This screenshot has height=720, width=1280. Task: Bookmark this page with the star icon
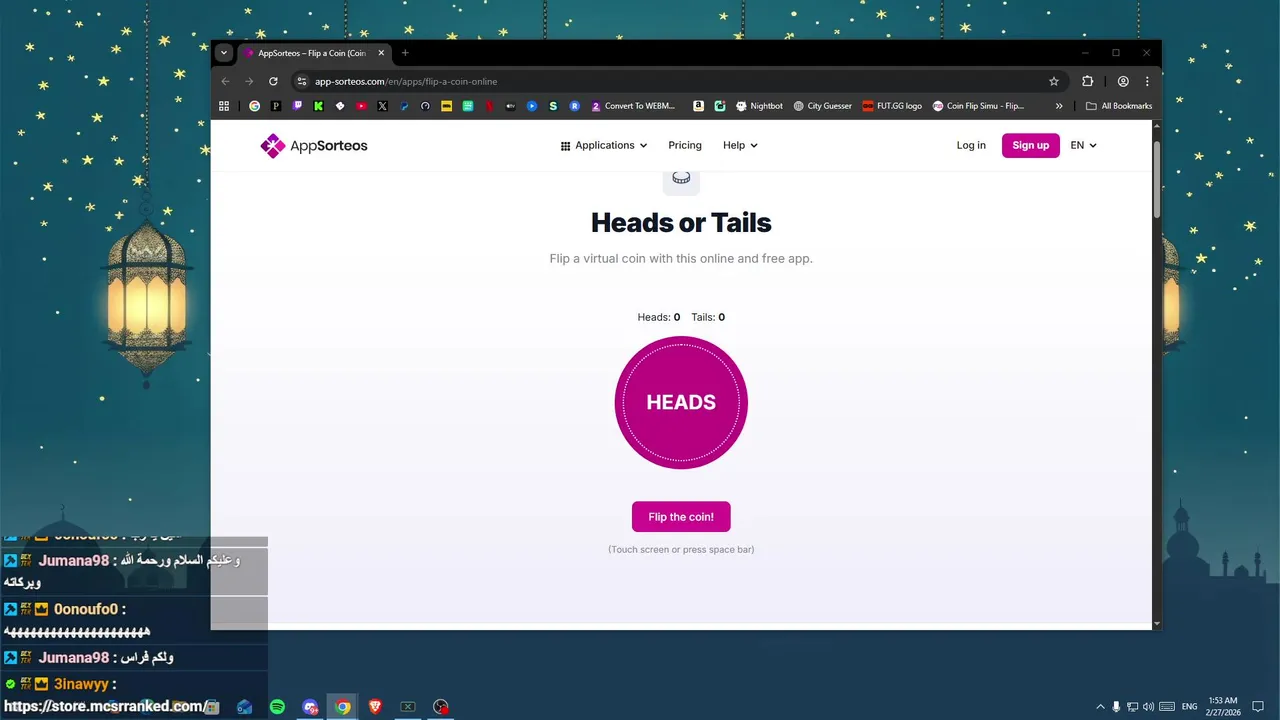pyautogui.click(x=1053, y=81)
